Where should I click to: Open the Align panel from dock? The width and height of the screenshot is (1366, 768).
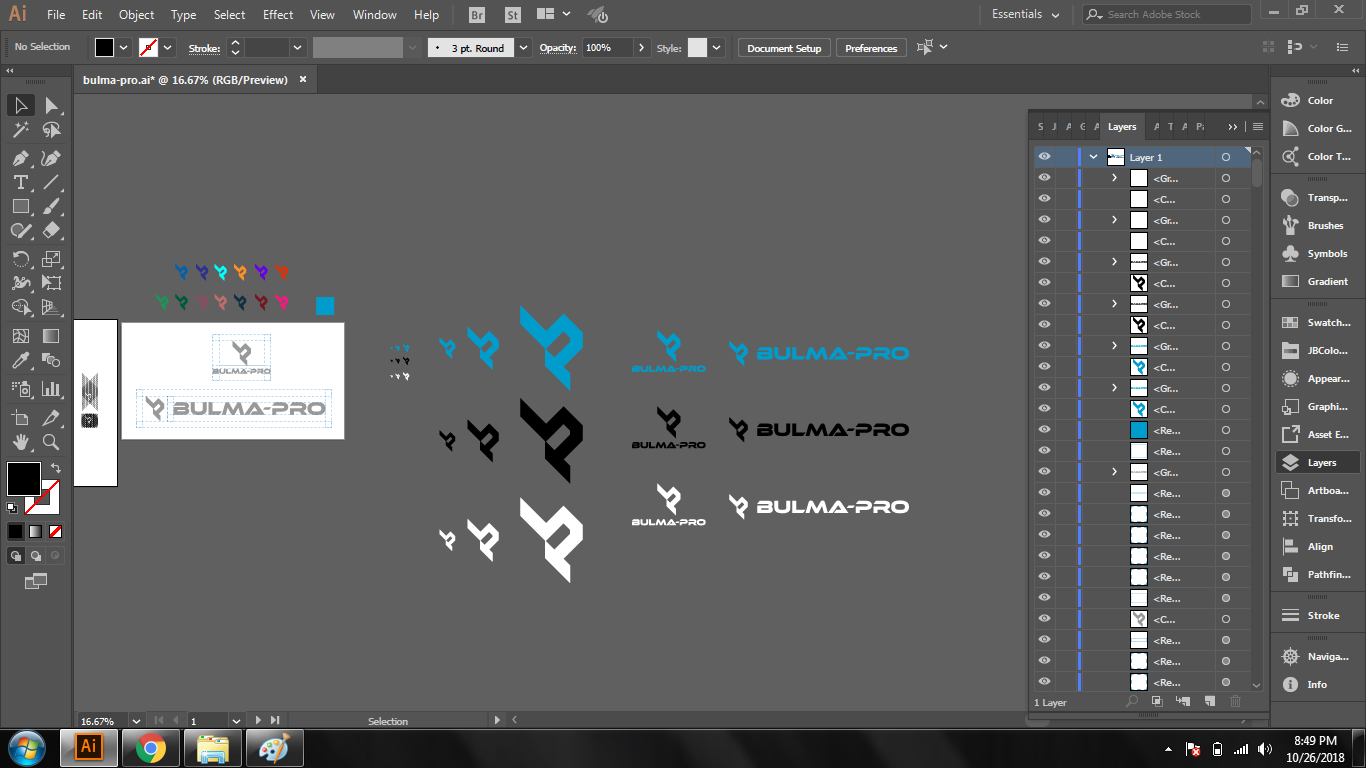click(x=1316, y=547)
